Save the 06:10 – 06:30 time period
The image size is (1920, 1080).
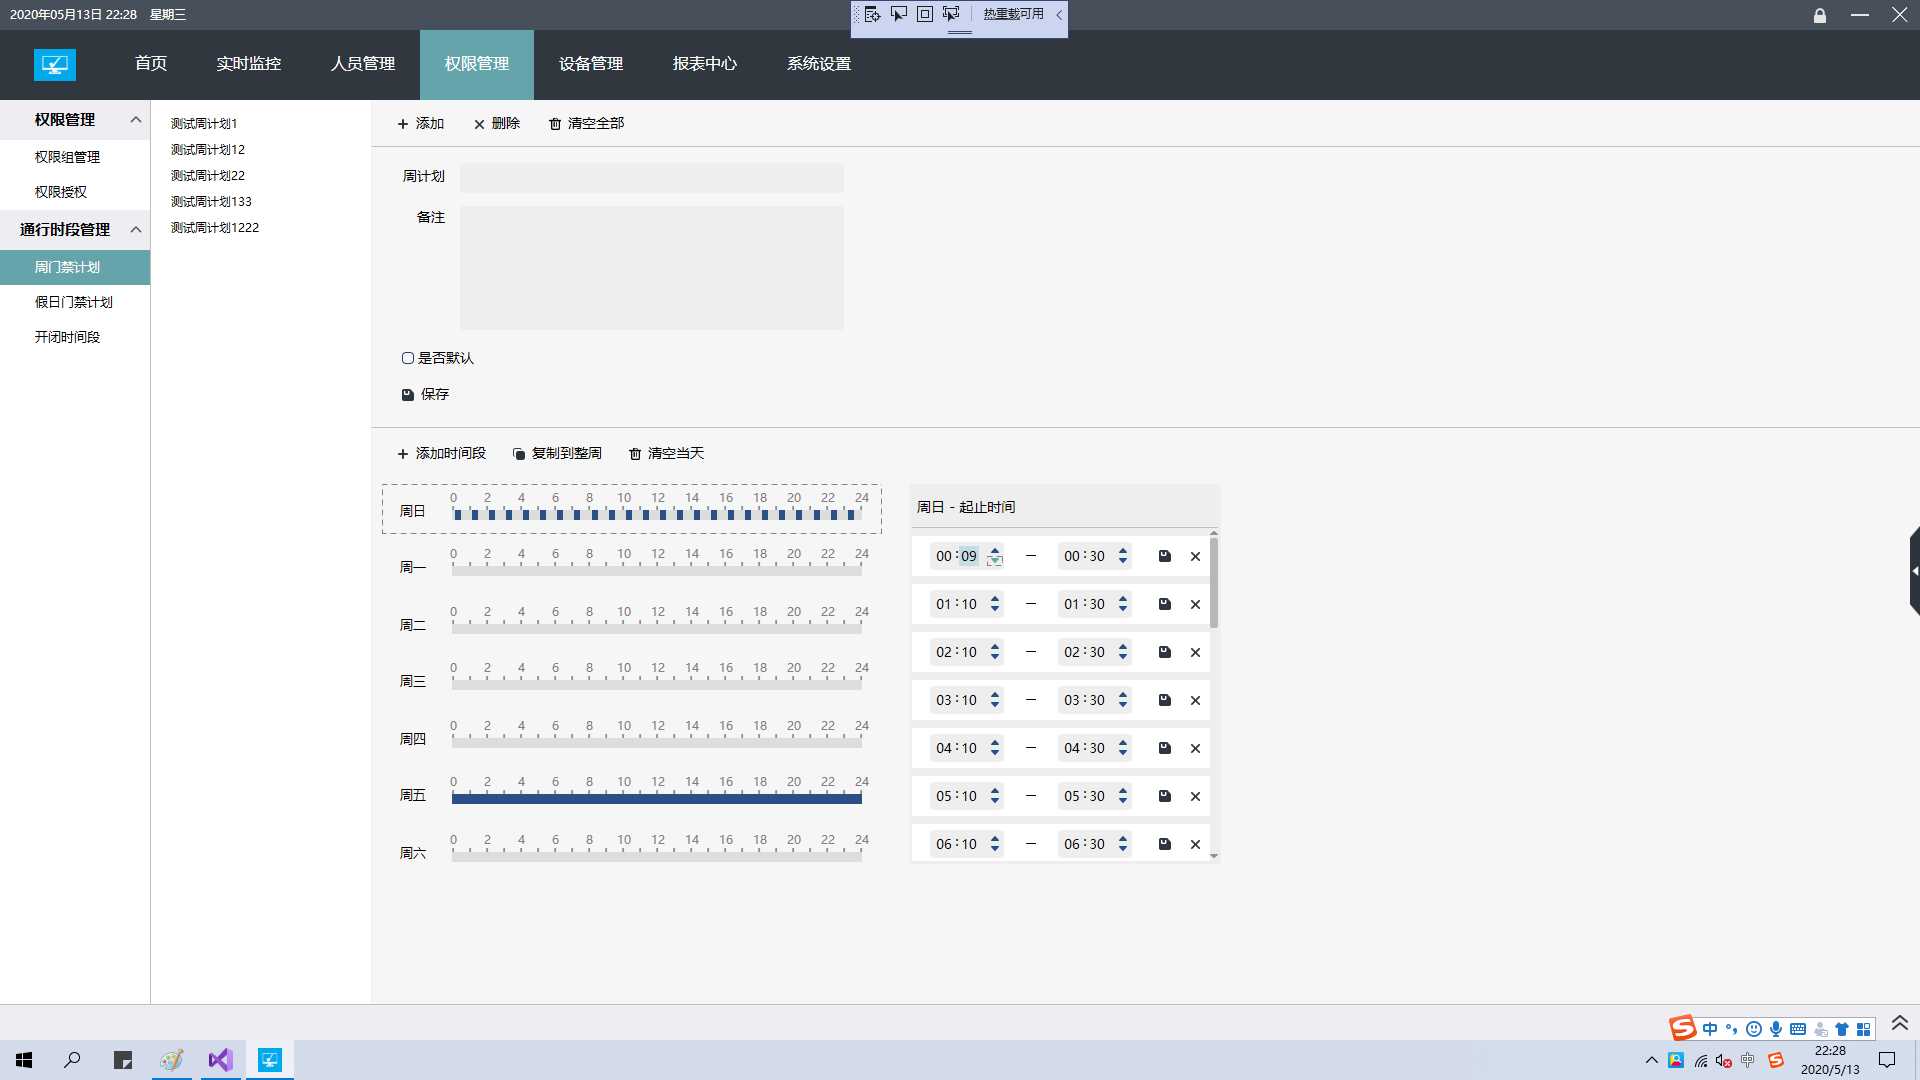tap(1164, 844)
